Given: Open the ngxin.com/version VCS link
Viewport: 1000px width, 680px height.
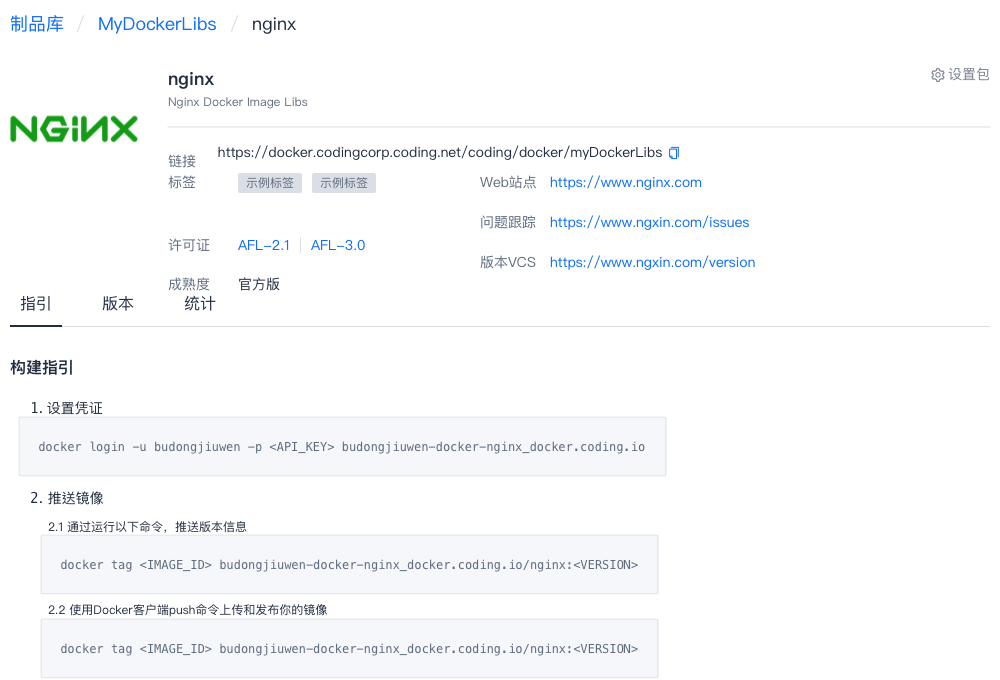Looking at the screenshot, I should [x=652, y=263].
